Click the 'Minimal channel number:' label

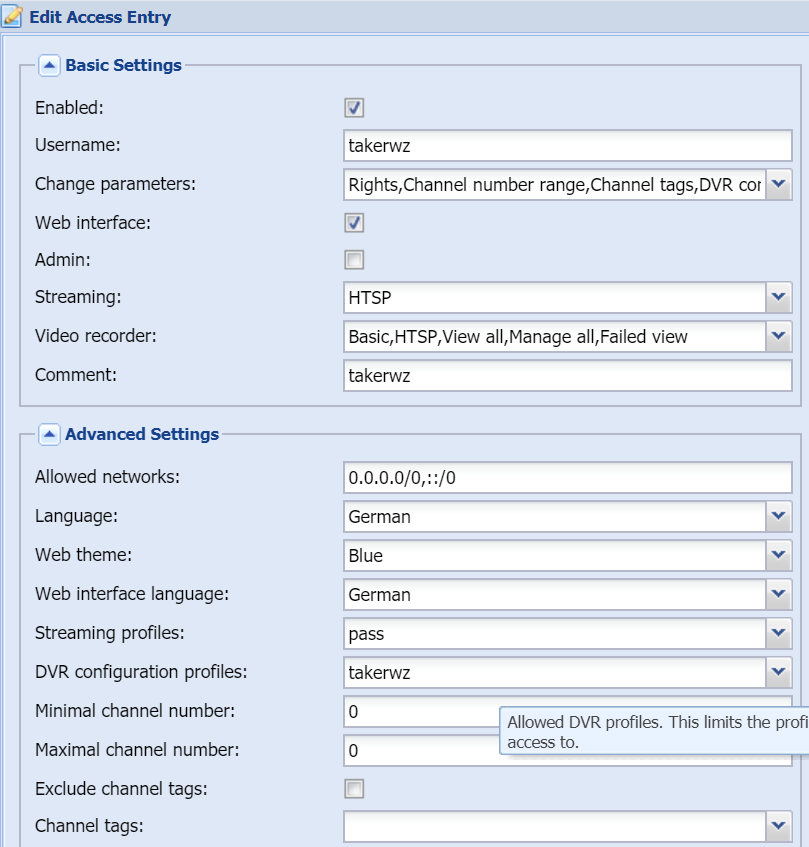[135, 711]
